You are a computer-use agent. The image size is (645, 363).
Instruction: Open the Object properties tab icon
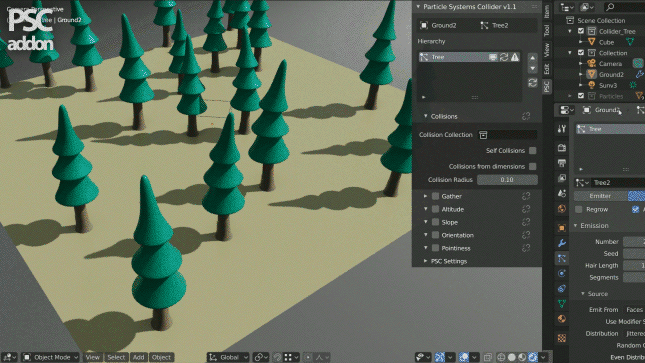click(561, 228)
